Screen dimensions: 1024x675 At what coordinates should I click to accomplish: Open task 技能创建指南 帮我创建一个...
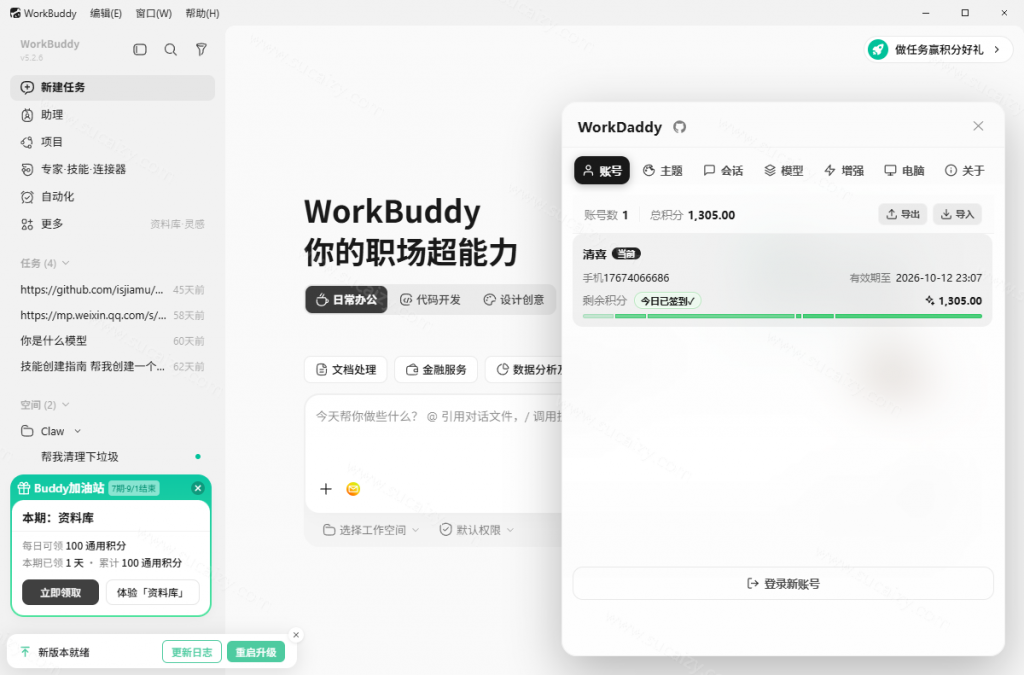tap(112, 366)
